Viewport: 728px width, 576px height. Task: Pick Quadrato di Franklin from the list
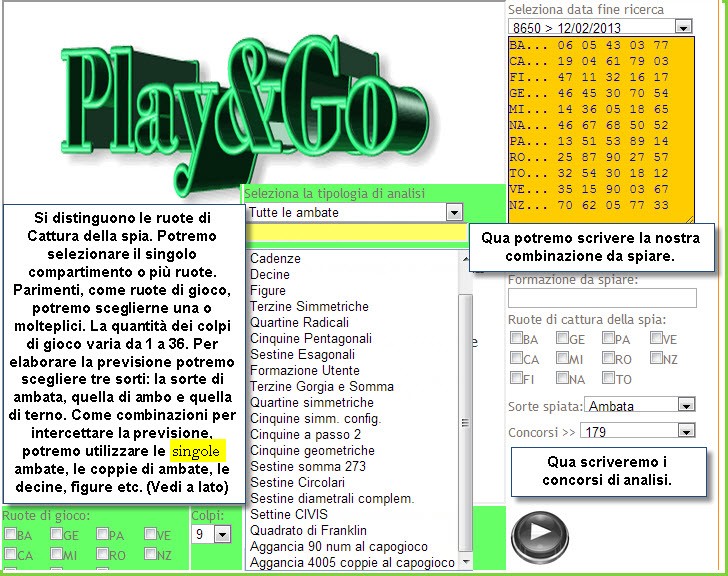308,530
